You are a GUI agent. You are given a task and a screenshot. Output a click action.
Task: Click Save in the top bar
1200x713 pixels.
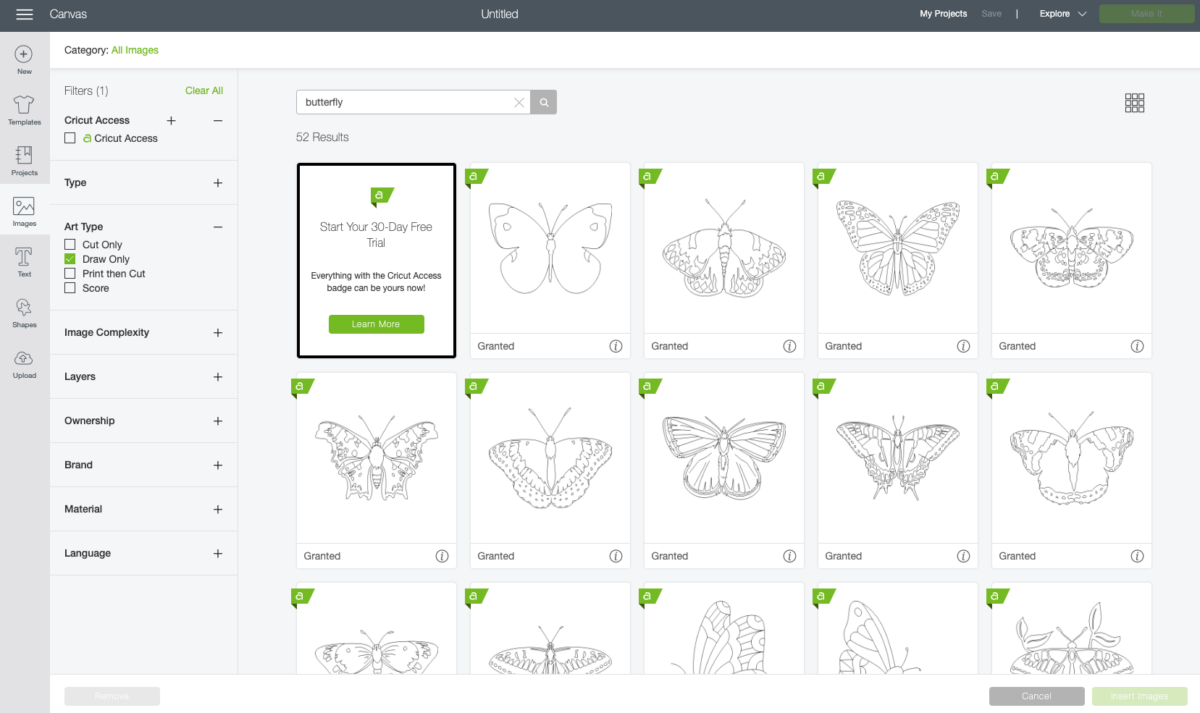[991, 14]
